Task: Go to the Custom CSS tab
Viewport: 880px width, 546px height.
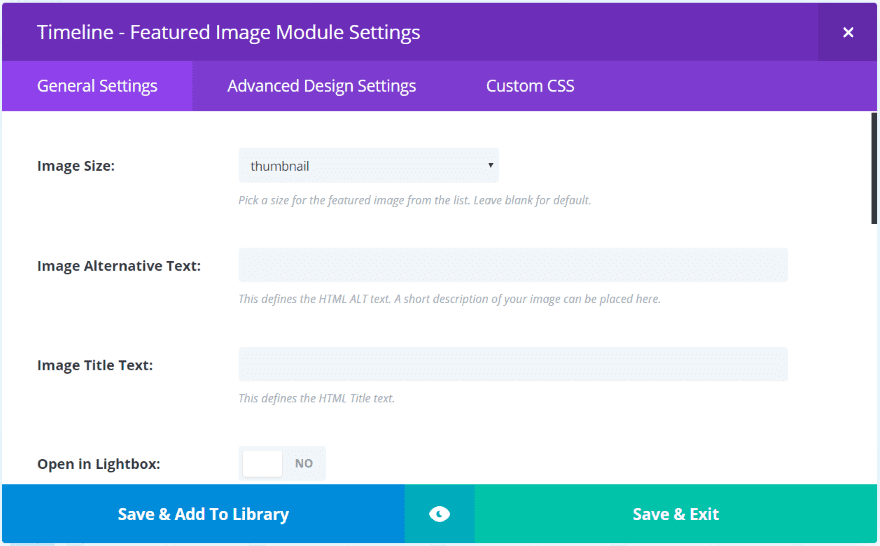Action: (530, 86)
